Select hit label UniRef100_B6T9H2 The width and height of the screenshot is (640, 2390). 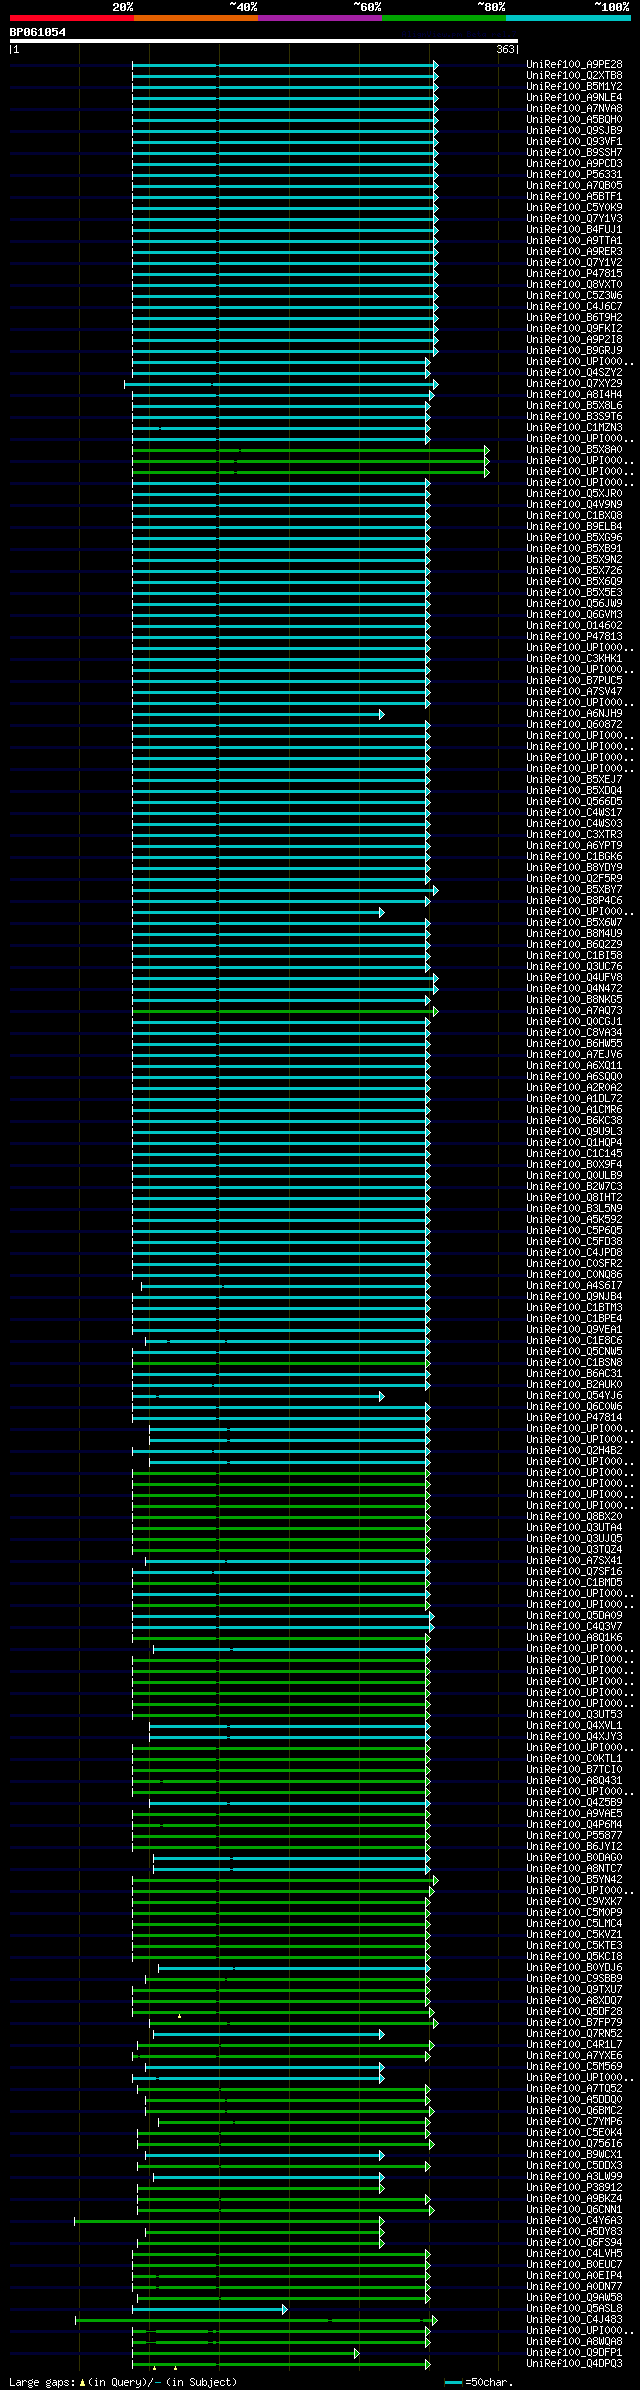(x=574, y=317)
